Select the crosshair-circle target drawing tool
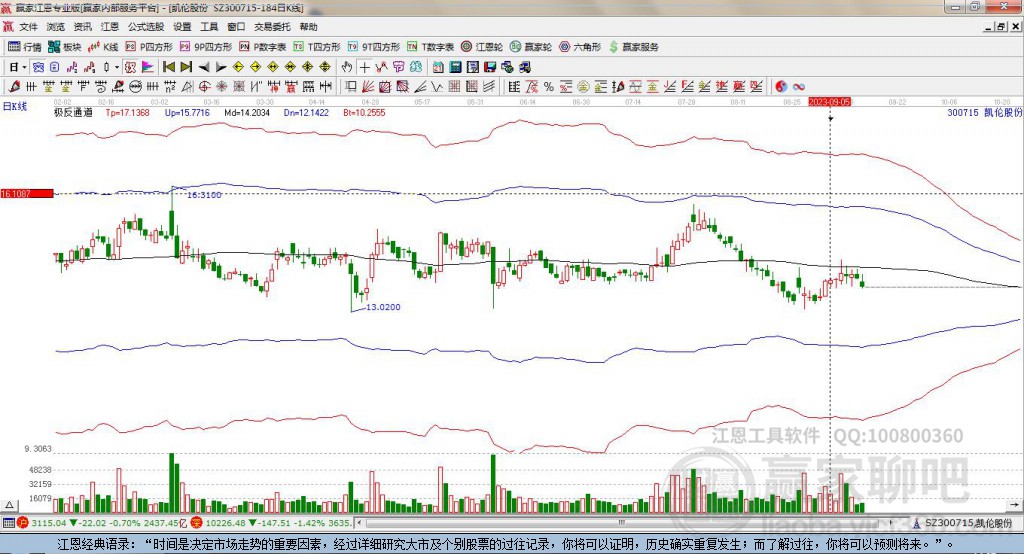Viewport: 1024px width, 554px height. click(204, 86)
